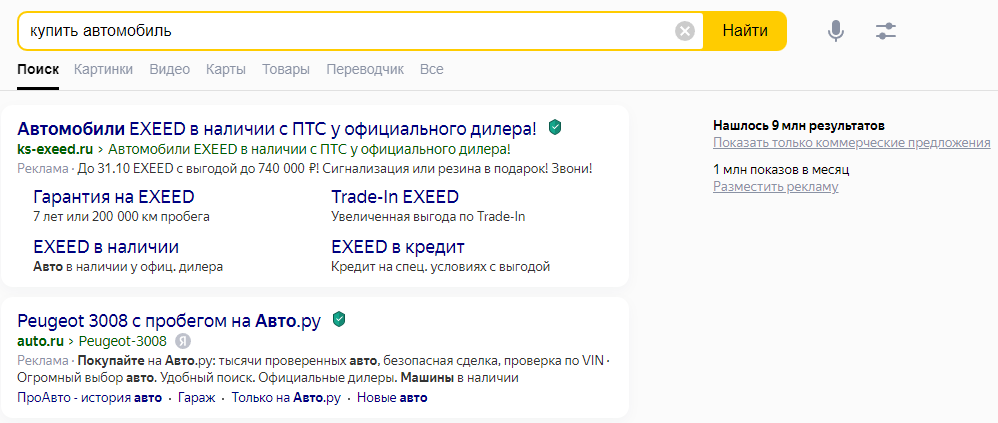Open Trade-In EXEED sitelink
The image size is (998, 423).
pos(395,197)
